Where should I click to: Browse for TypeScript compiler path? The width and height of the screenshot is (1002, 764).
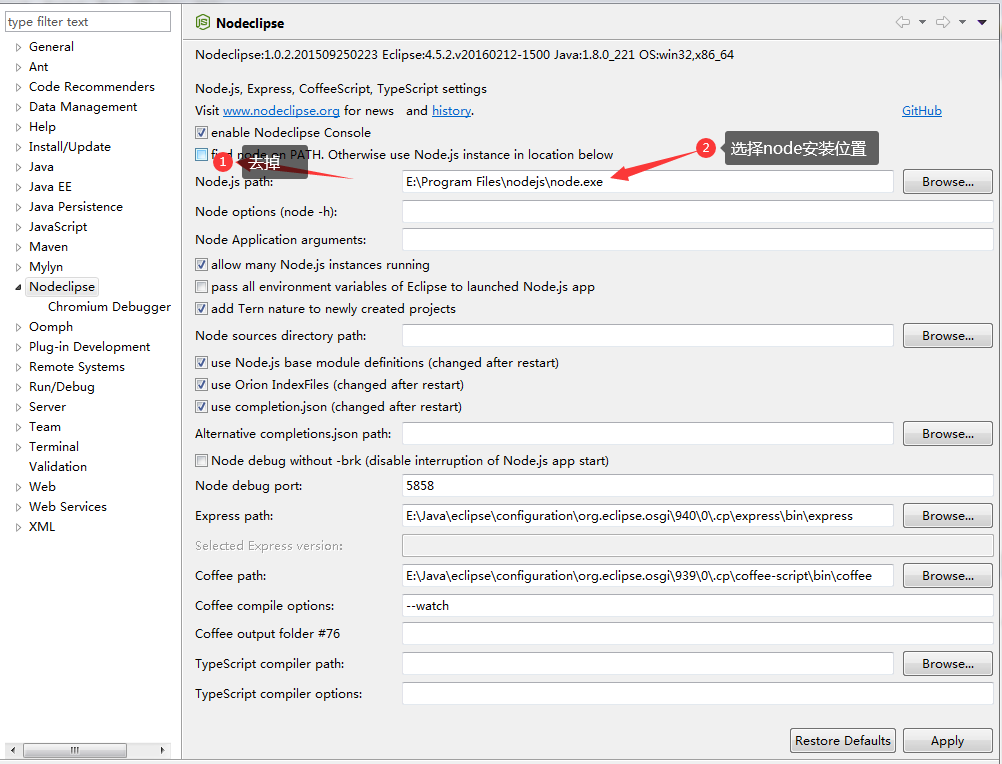948,664
